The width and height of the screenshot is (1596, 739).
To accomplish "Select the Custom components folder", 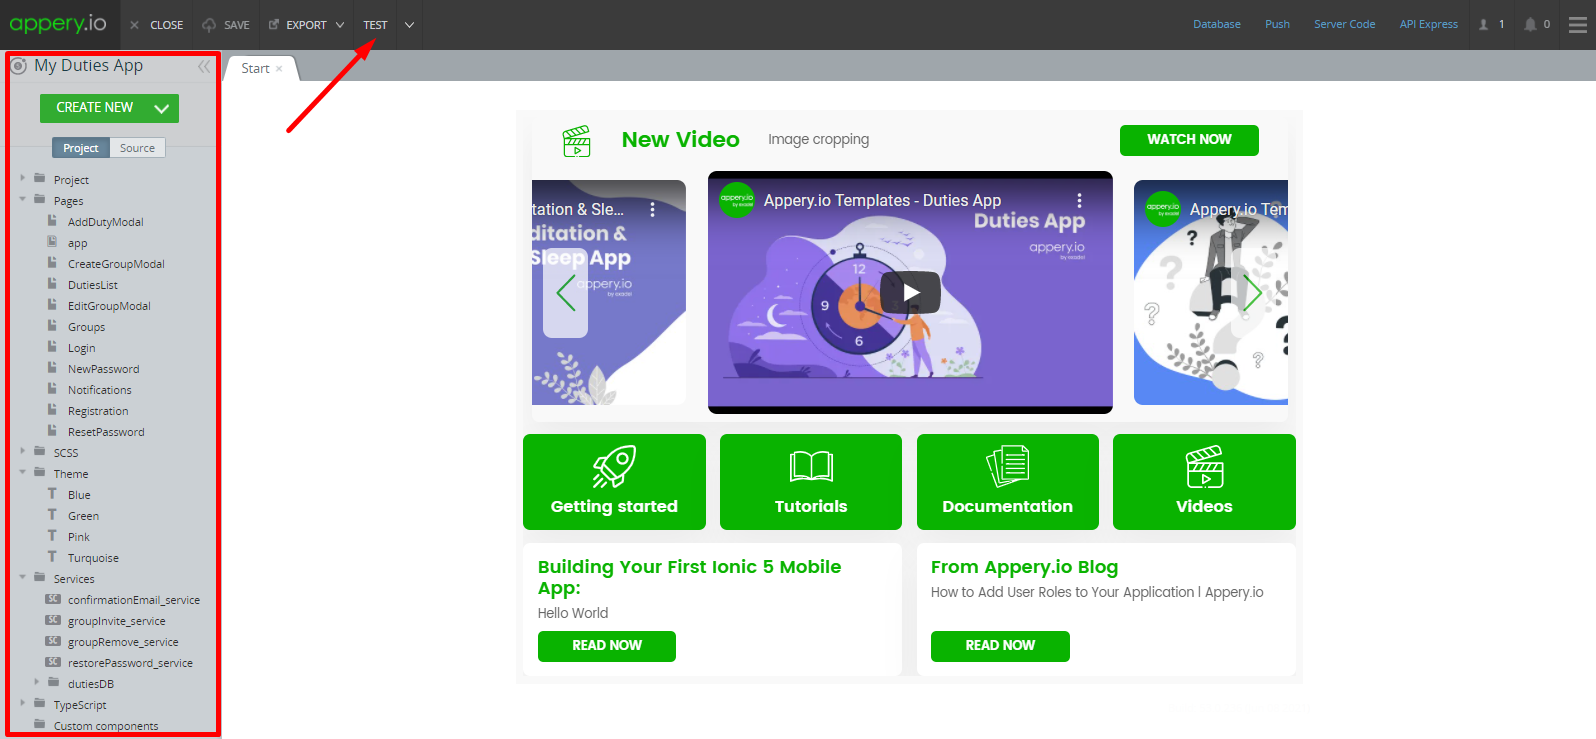I will point(105,726).
